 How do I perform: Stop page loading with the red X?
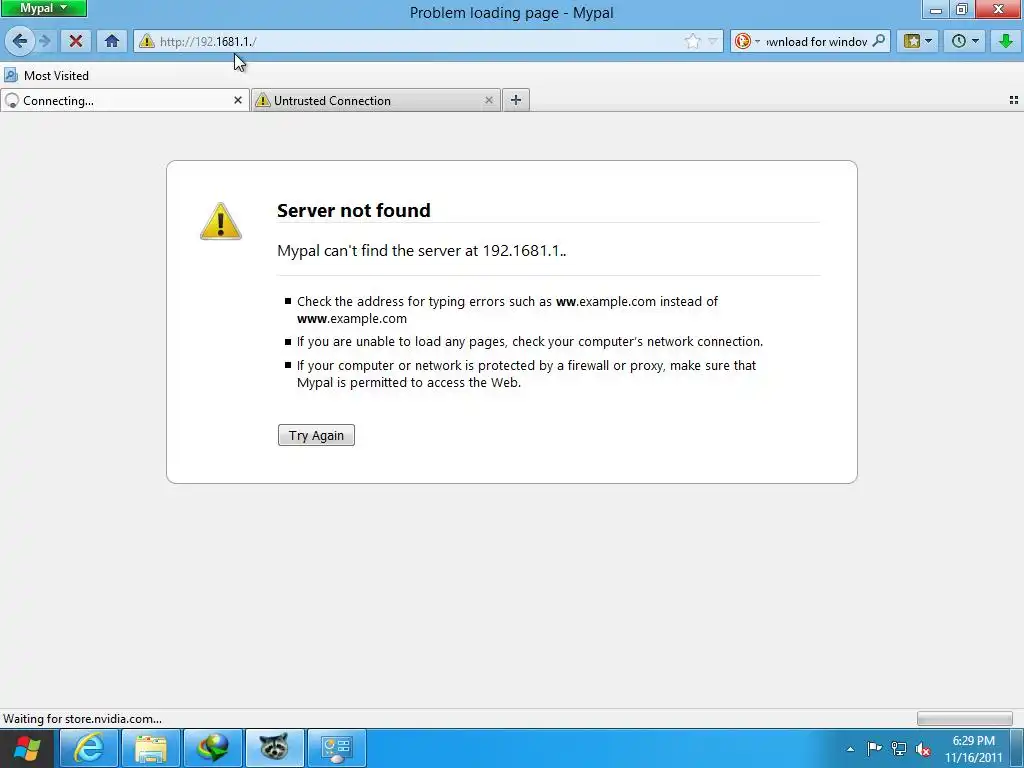point(76,41)
